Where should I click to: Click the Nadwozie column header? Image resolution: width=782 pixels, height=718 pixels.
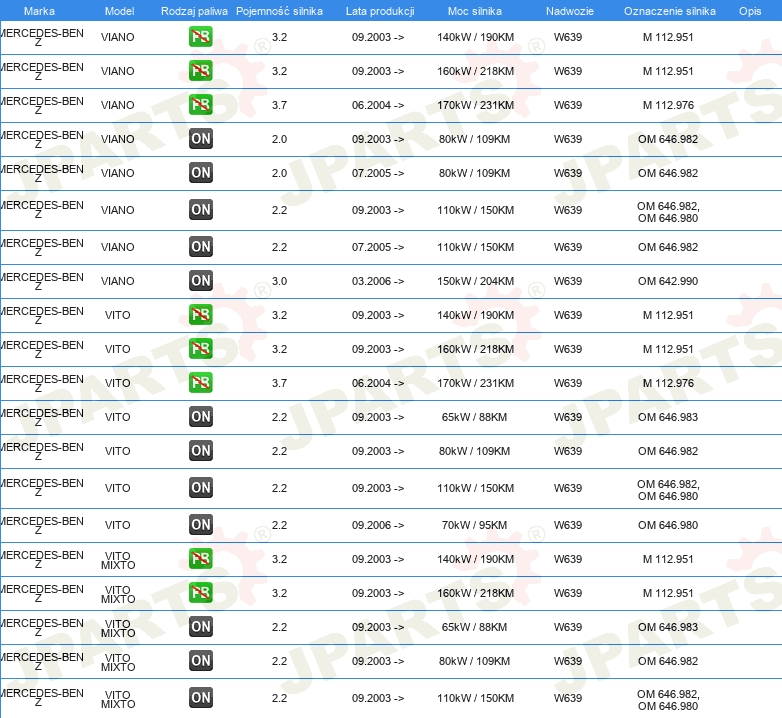click(570, 11)
